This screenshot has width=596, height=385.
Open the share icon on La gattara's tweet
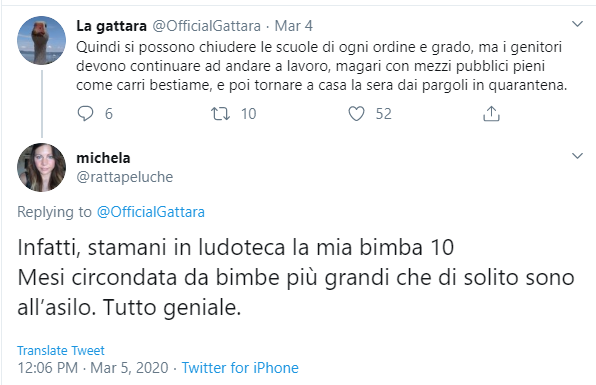coord(491,114)
